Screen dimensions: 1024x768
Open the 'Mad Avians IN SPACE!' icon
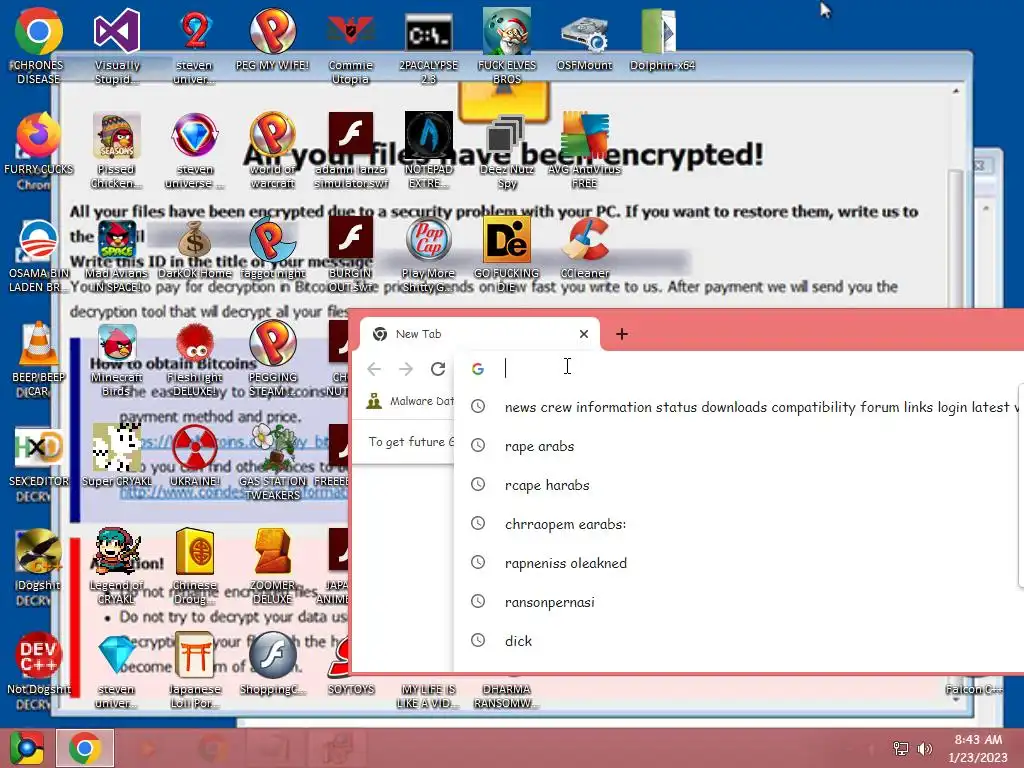pos(116,240)
